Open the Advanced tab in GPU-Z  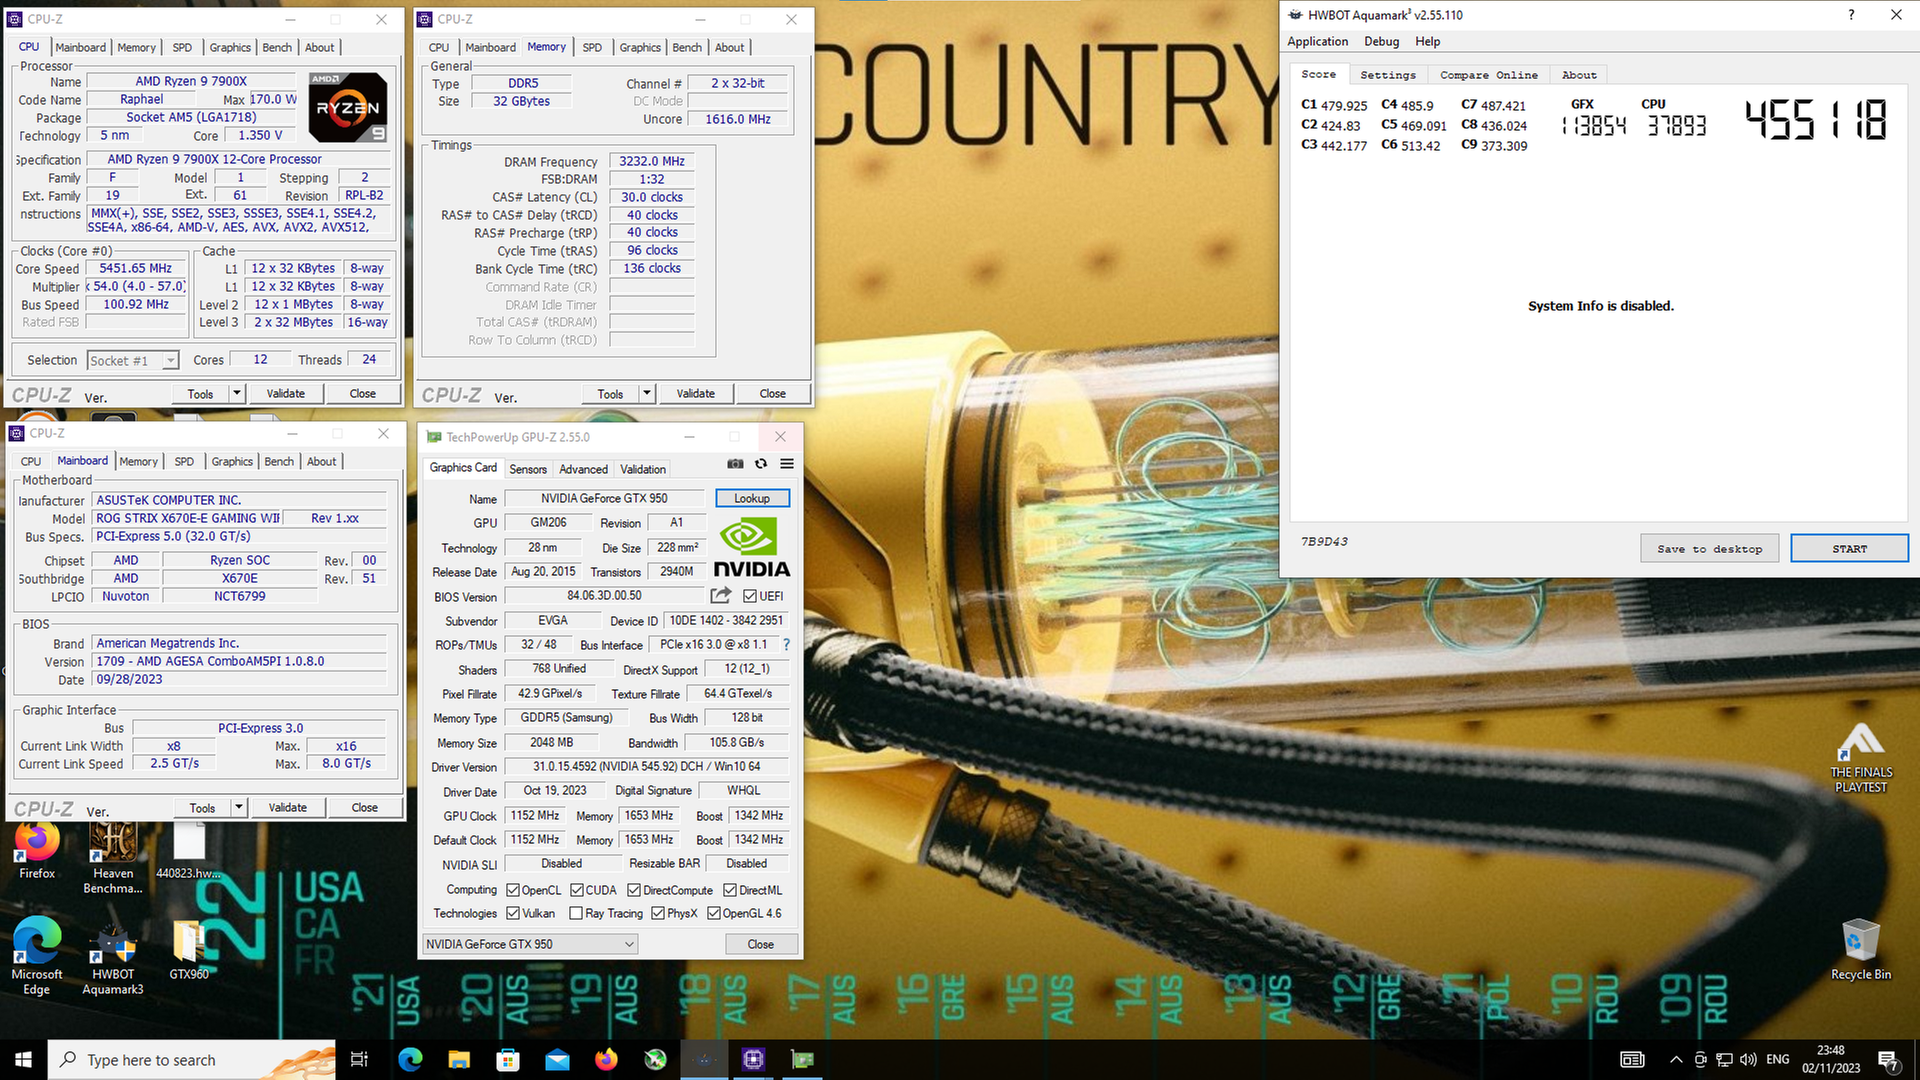[x=583, y=469]
